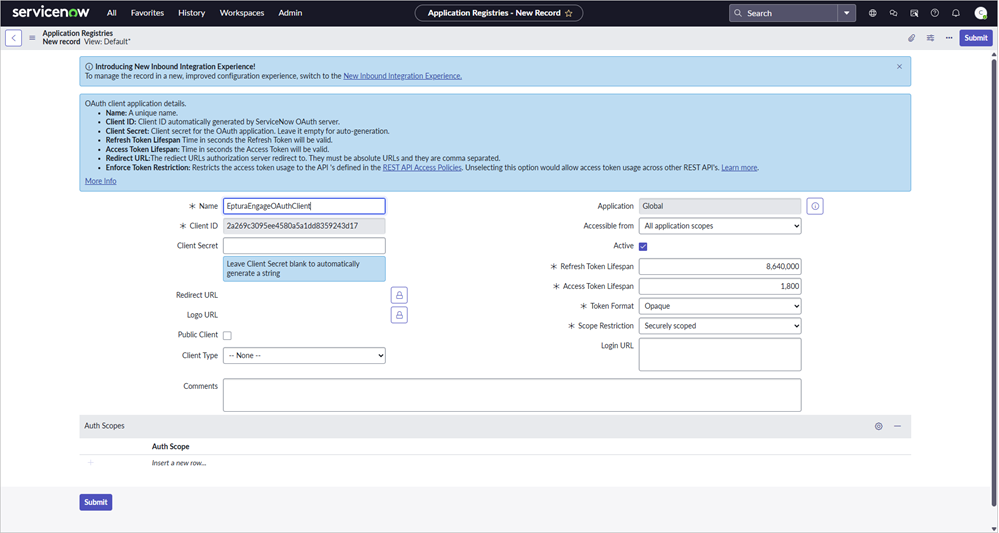Open the Accessible from dropdown
The width and height of the screenshot is (999, 533).
tap(720, 225)
